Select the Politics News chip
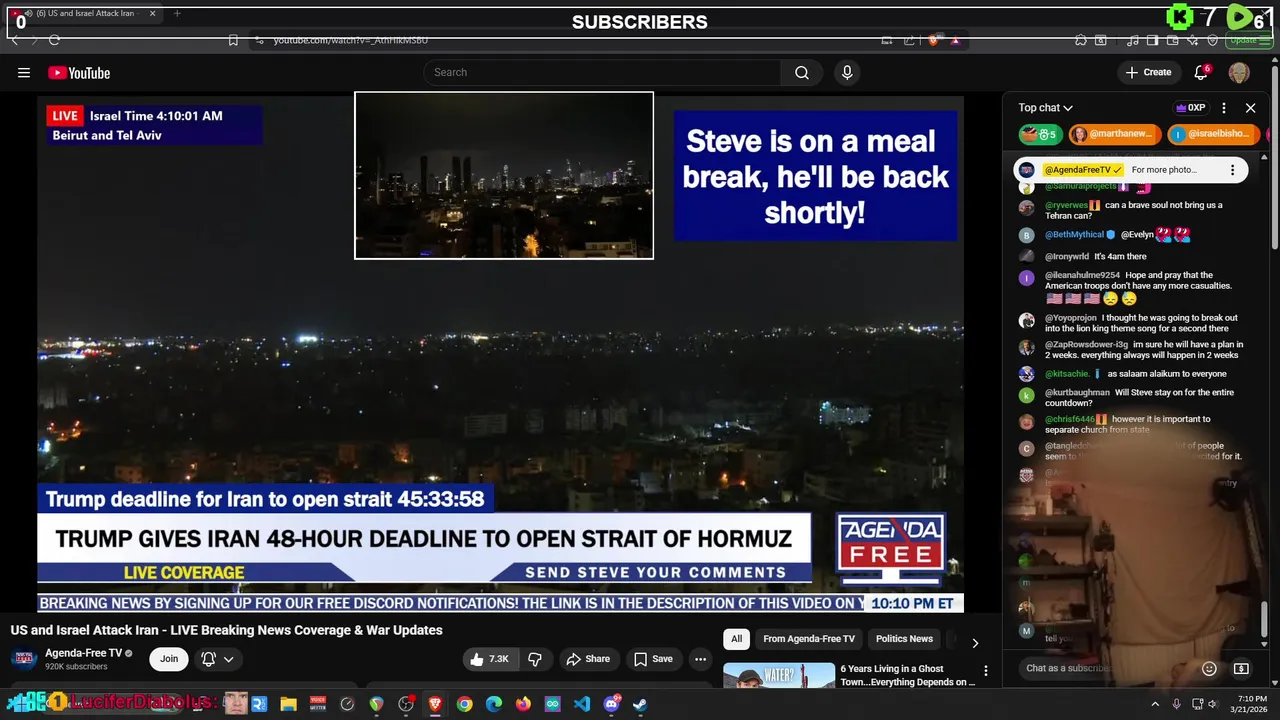1280x720 pixels. point(904,639)
